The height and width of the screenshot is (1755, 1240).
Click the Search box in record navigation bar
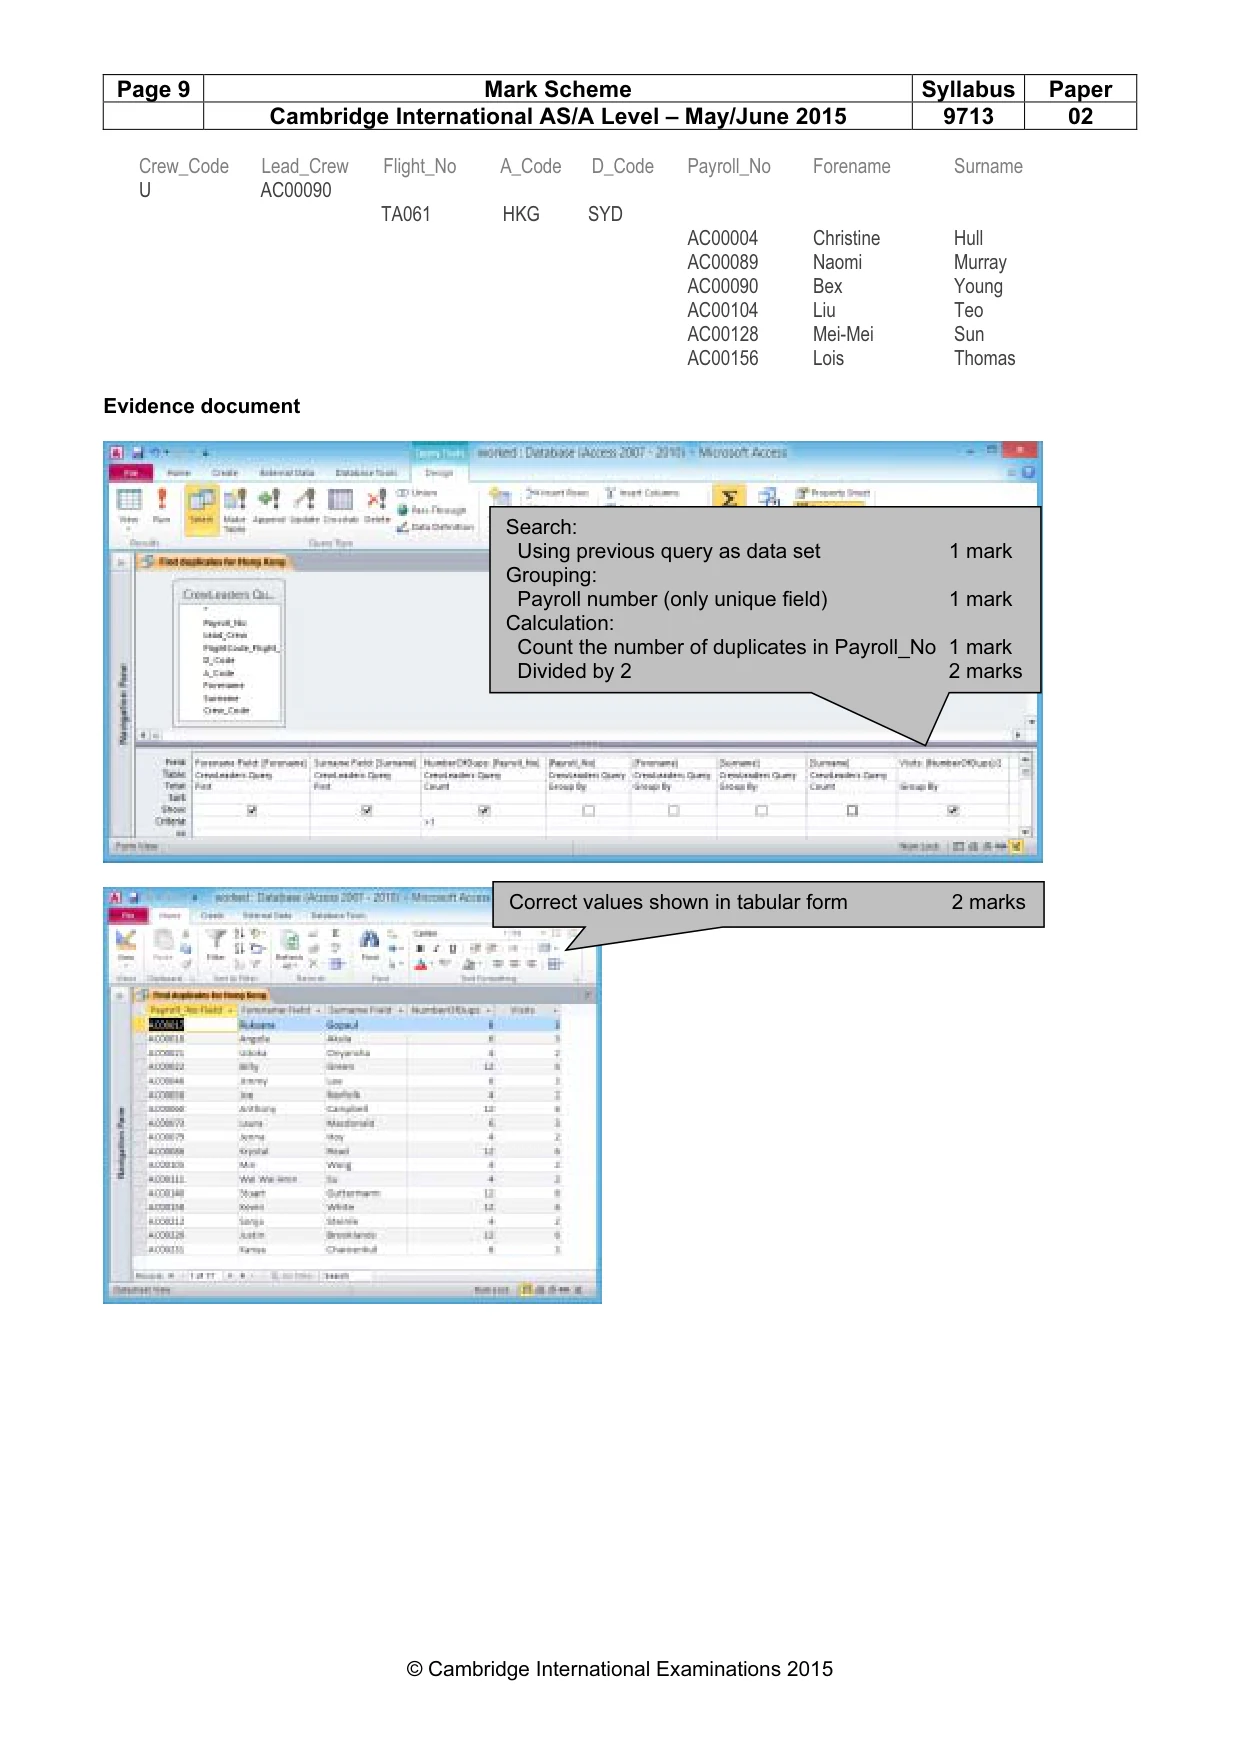pos(347,1277)
